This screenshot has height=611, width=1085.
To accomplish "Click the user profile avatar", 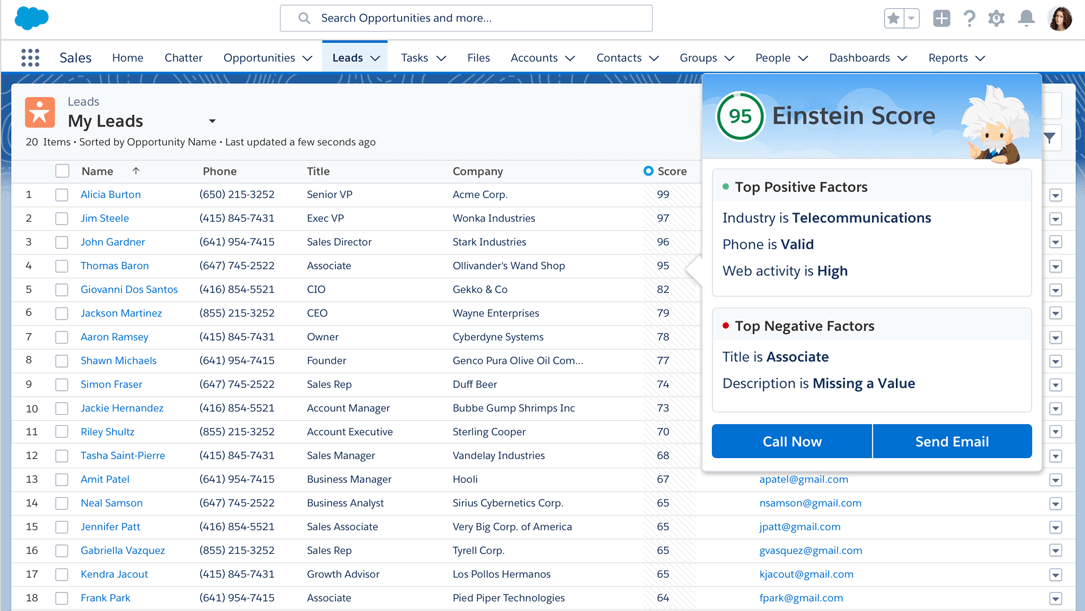I will click(x=1059, y=18).
